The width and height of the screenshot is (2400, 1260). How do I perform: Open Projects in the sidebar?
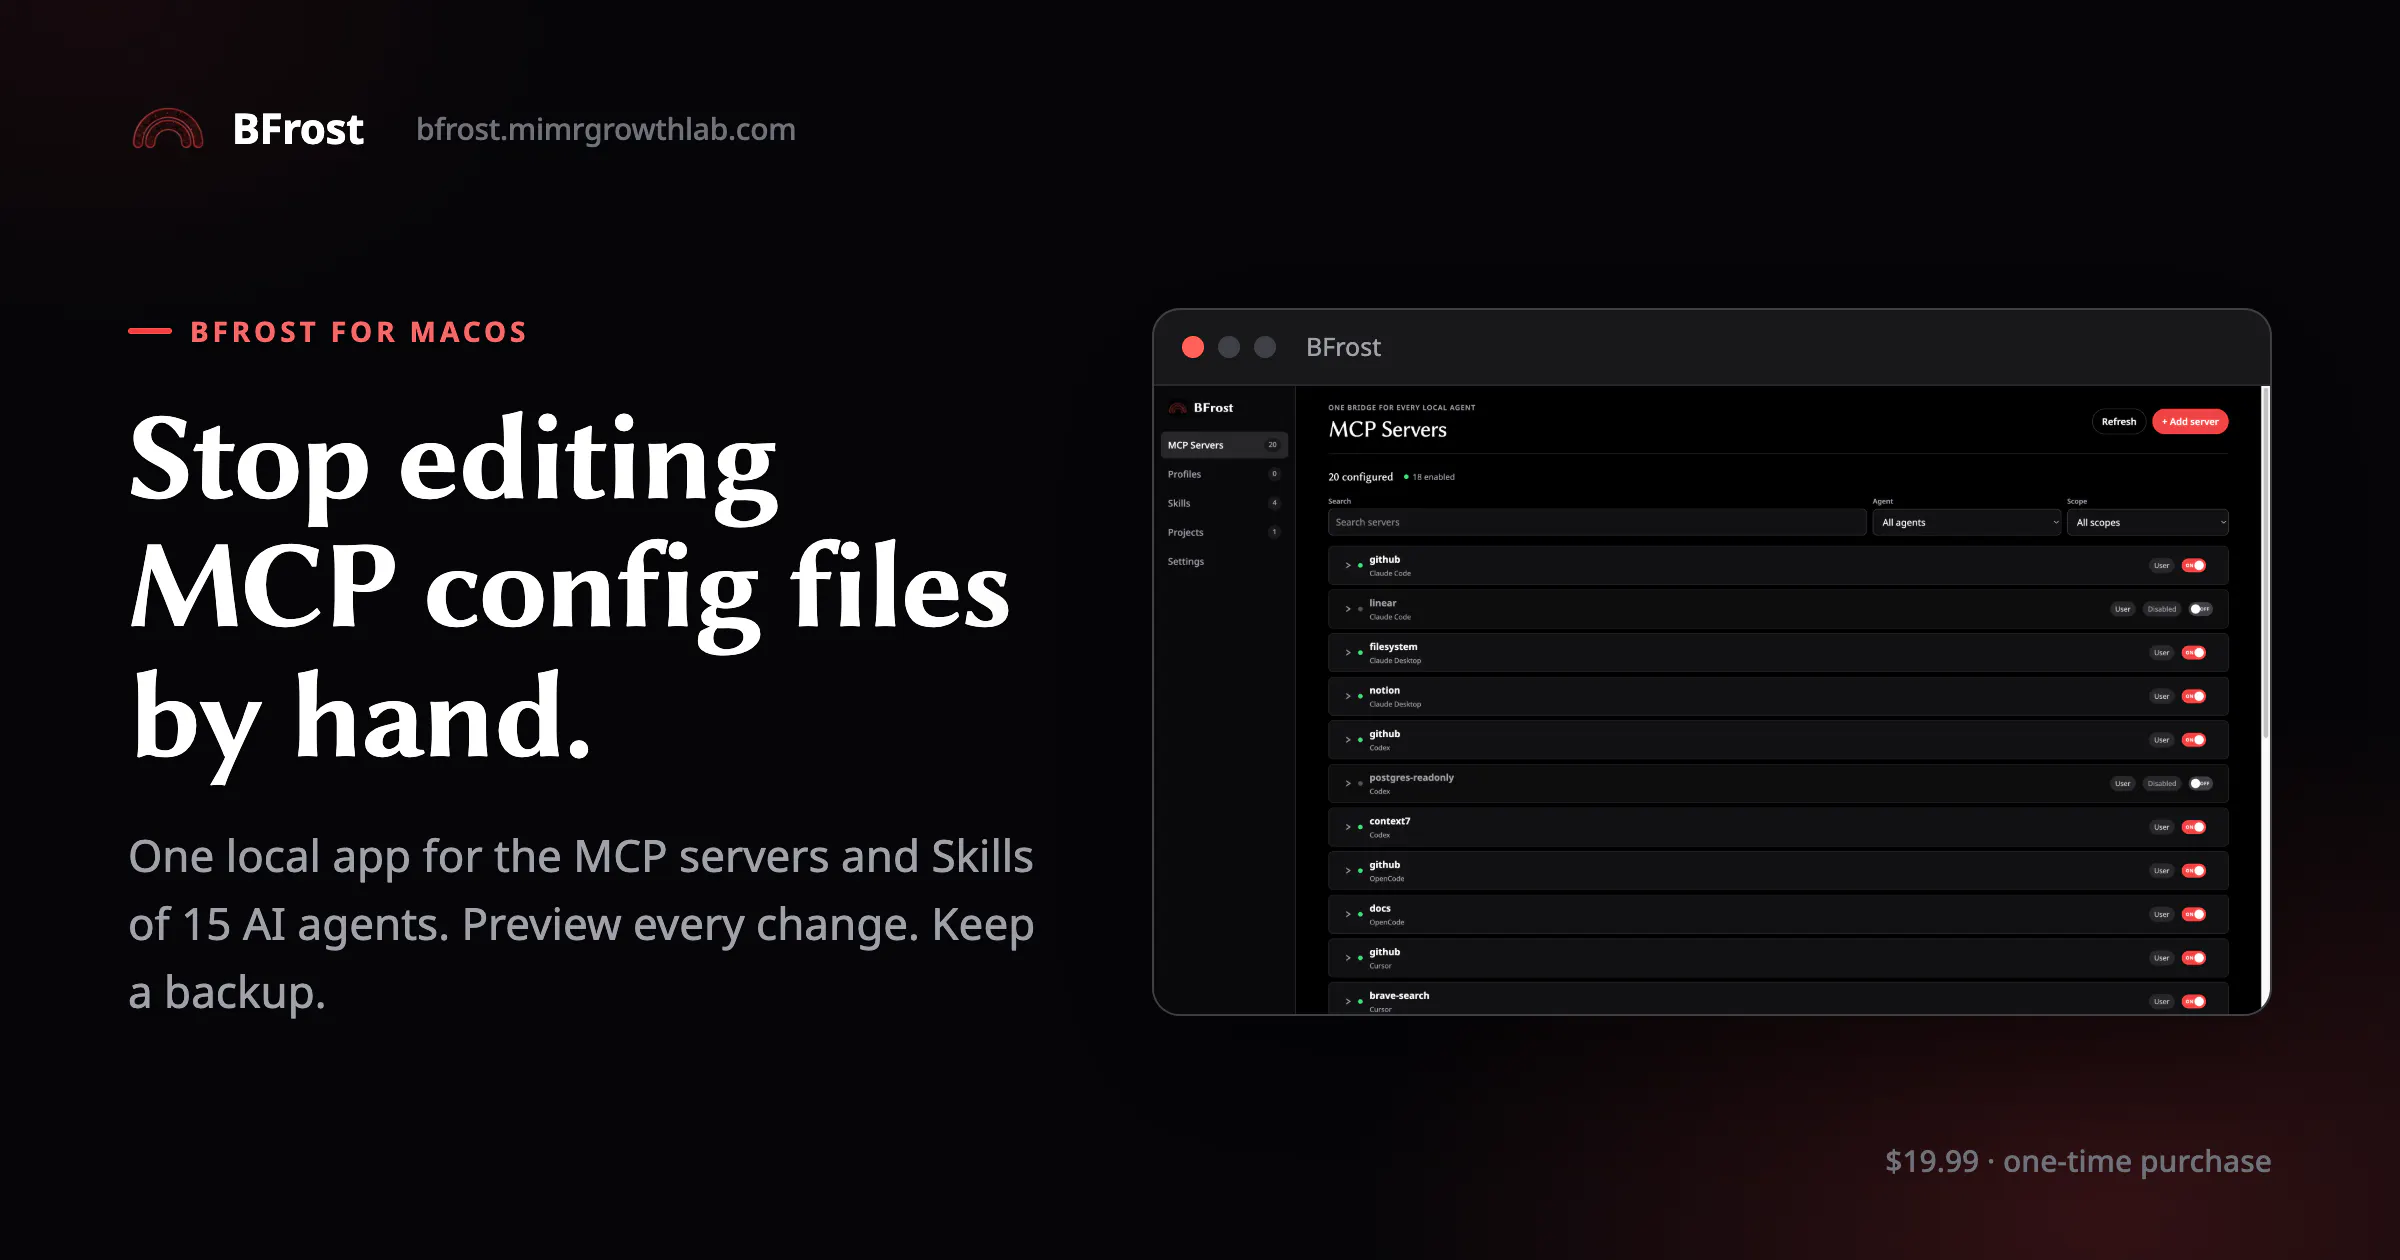pyautogui.click(x=1224, y=532)
